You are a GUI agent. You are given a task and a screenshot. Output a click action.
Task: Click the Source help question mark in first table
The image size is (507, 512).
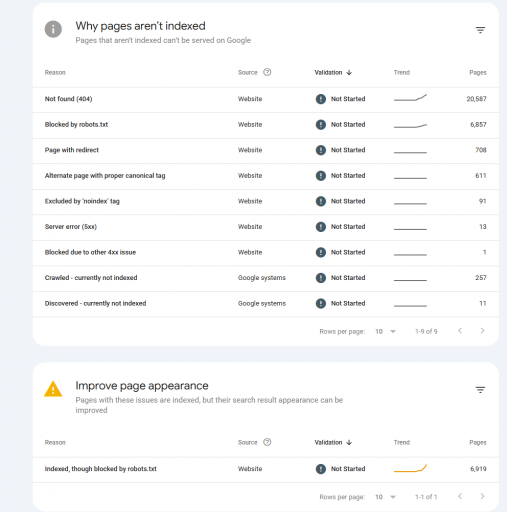[267, 72]
